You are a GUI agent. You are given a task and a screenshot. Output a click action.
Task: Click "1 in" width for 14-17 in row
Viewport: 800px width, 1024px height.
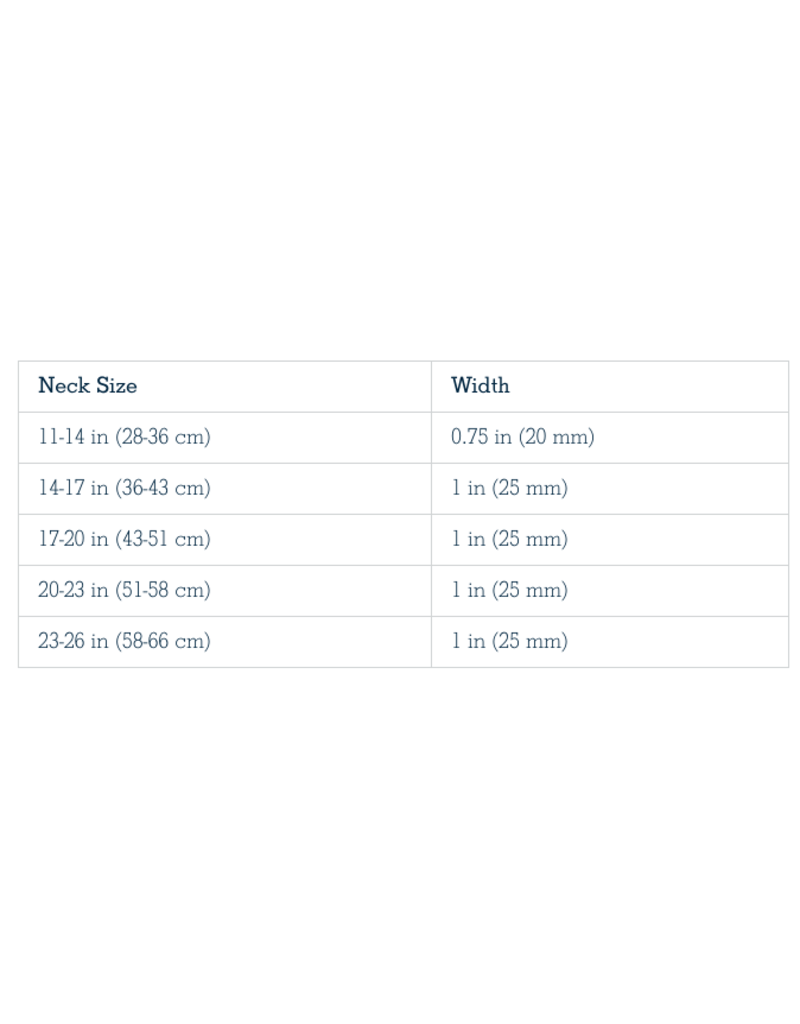coord(467,488)
